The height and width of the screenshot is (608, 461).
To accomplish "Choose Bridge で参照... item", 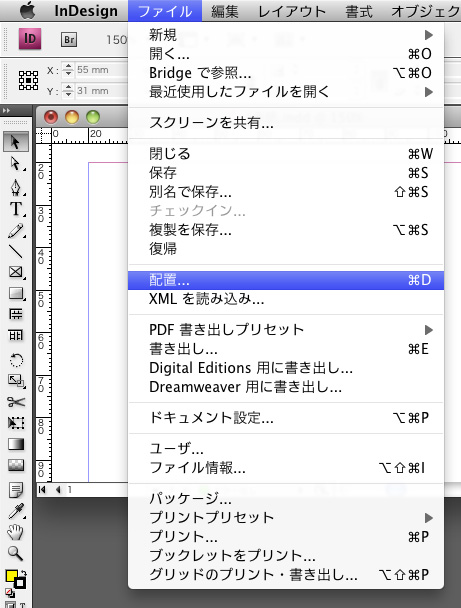I will click(x=286, y=73).
